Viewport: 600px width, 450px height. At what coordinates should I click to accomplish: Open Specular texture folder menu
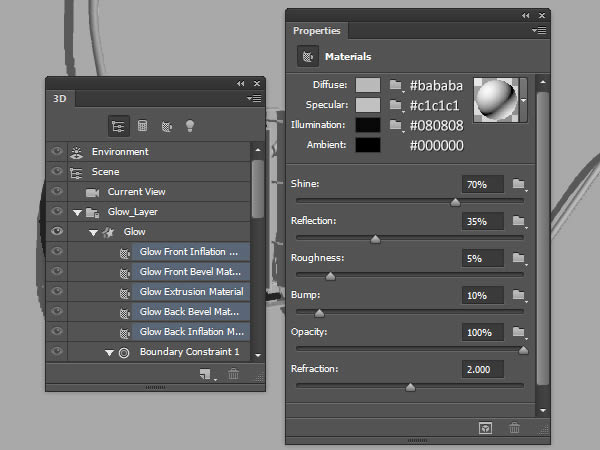396,105
